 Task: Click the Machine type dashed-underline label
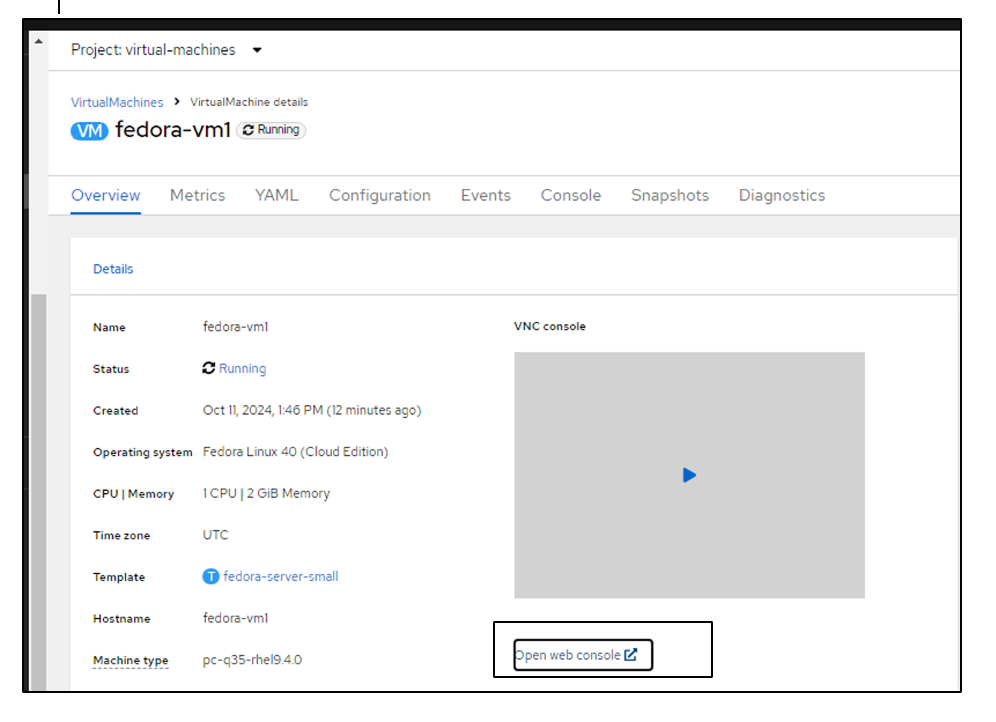point(131,660)
